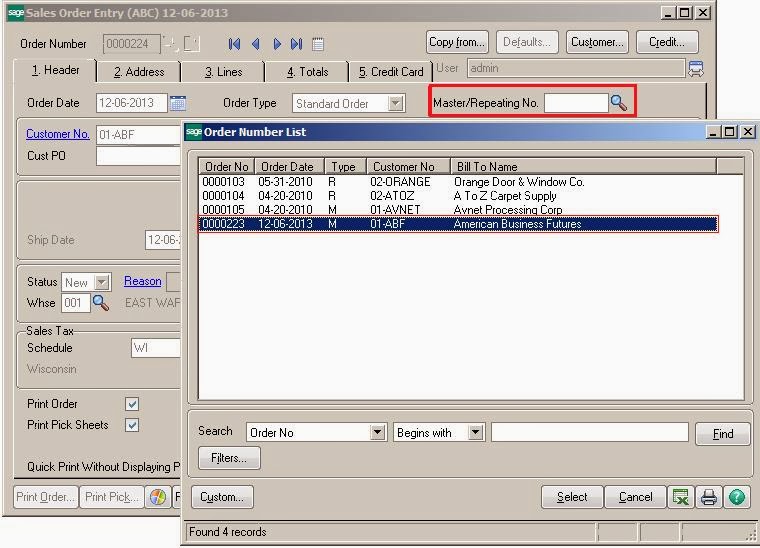Expand Begins with condition dropdown

(476, 432)
